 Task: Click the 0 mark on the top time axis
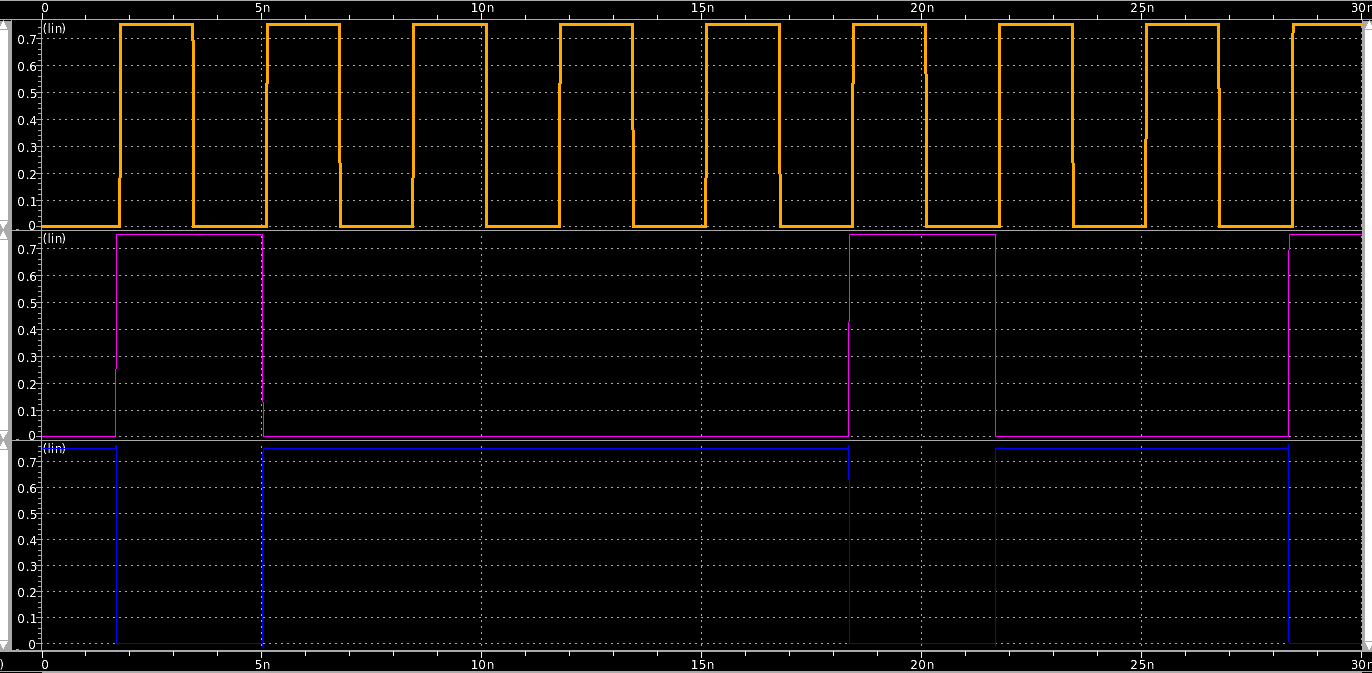(x=44, y=7)
